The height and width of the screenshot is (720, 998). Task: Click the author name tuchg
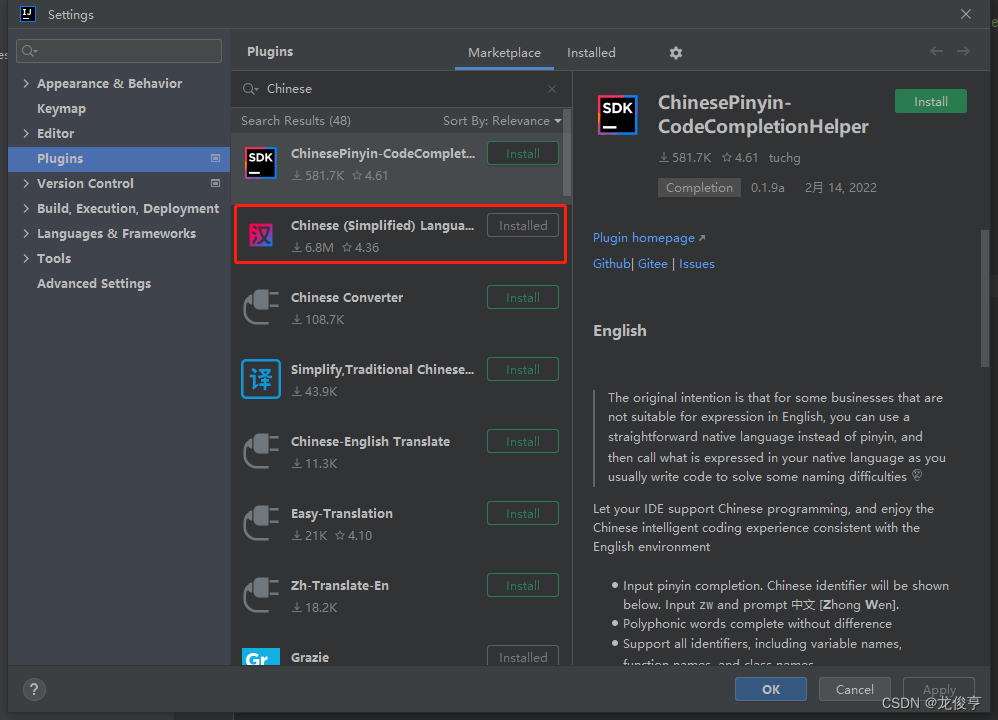coord(784,158)
